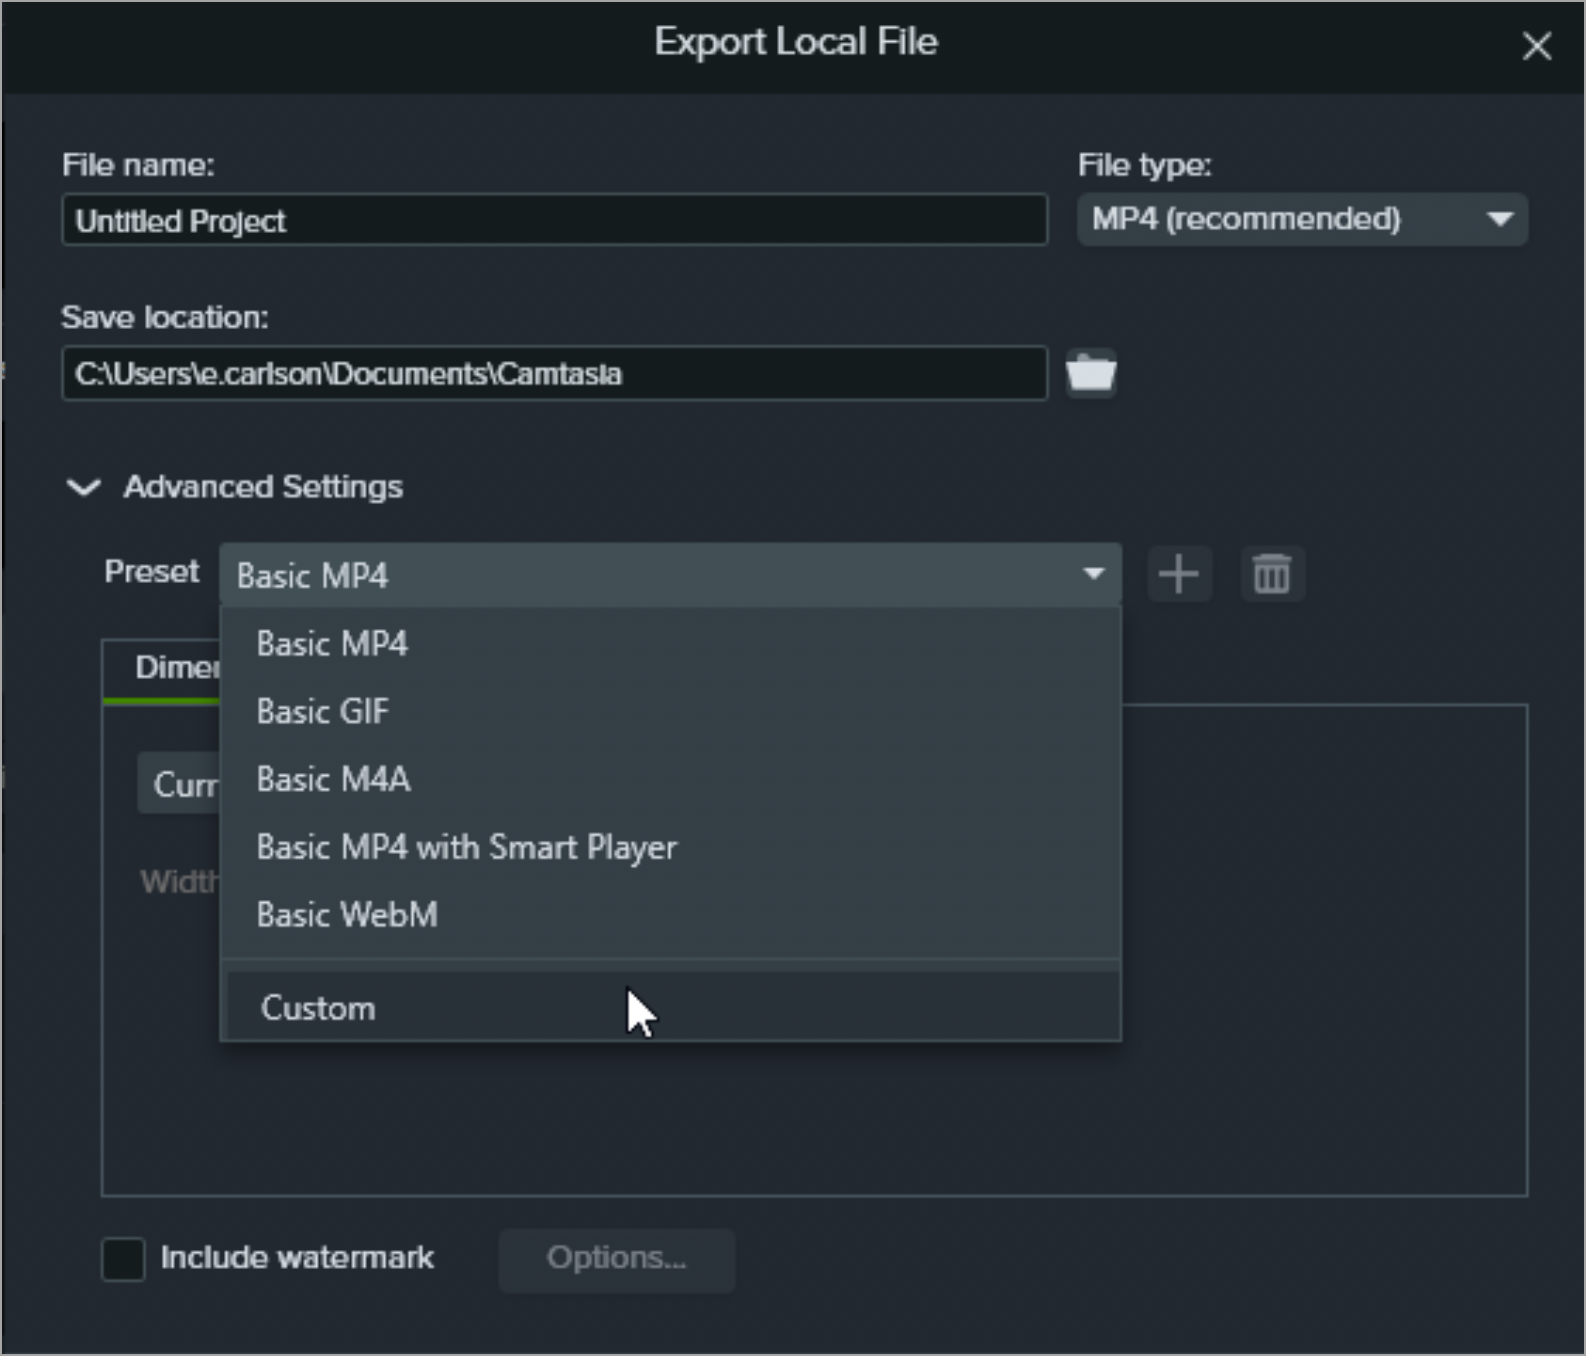Collapse the Advanced Settings section
Screen dimensions: 1586x1356
click(x=83, y=487)
